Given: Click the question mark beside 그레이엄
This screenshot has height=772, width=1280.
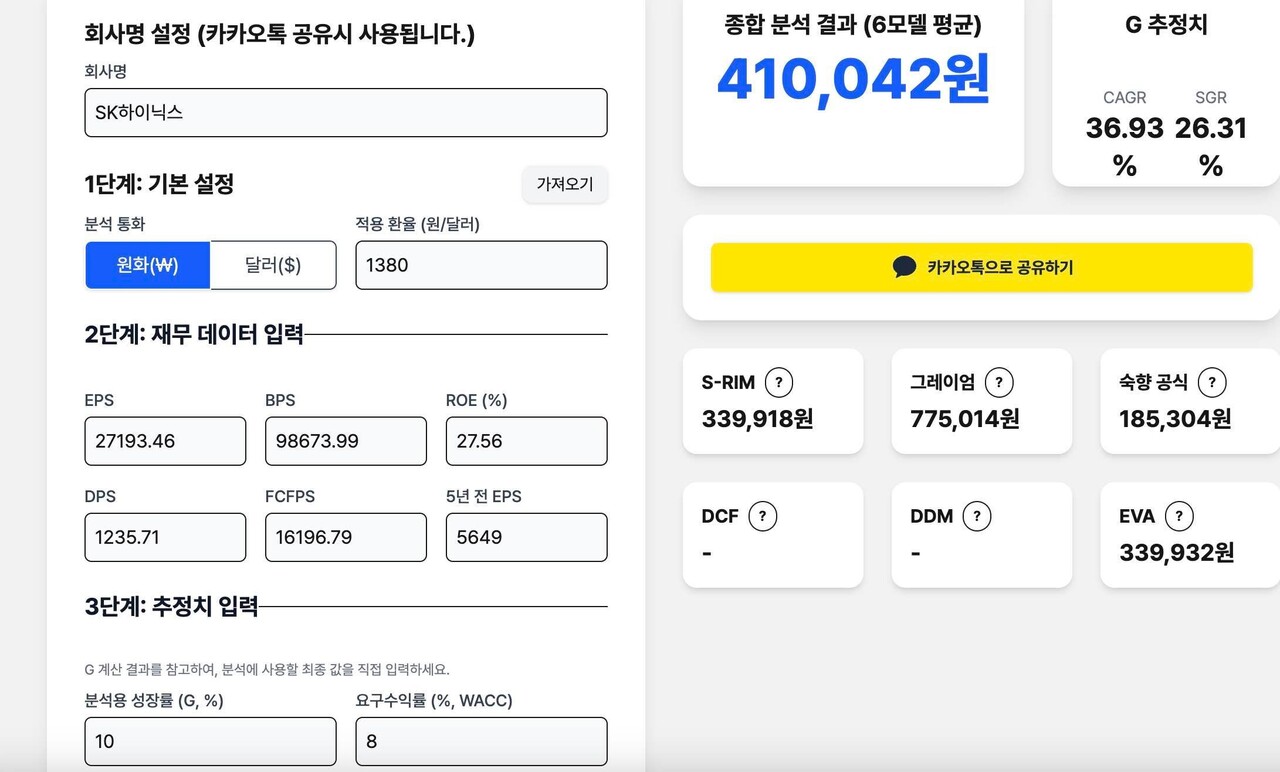Looking at the screenshot, I should tap(1000, 382).
